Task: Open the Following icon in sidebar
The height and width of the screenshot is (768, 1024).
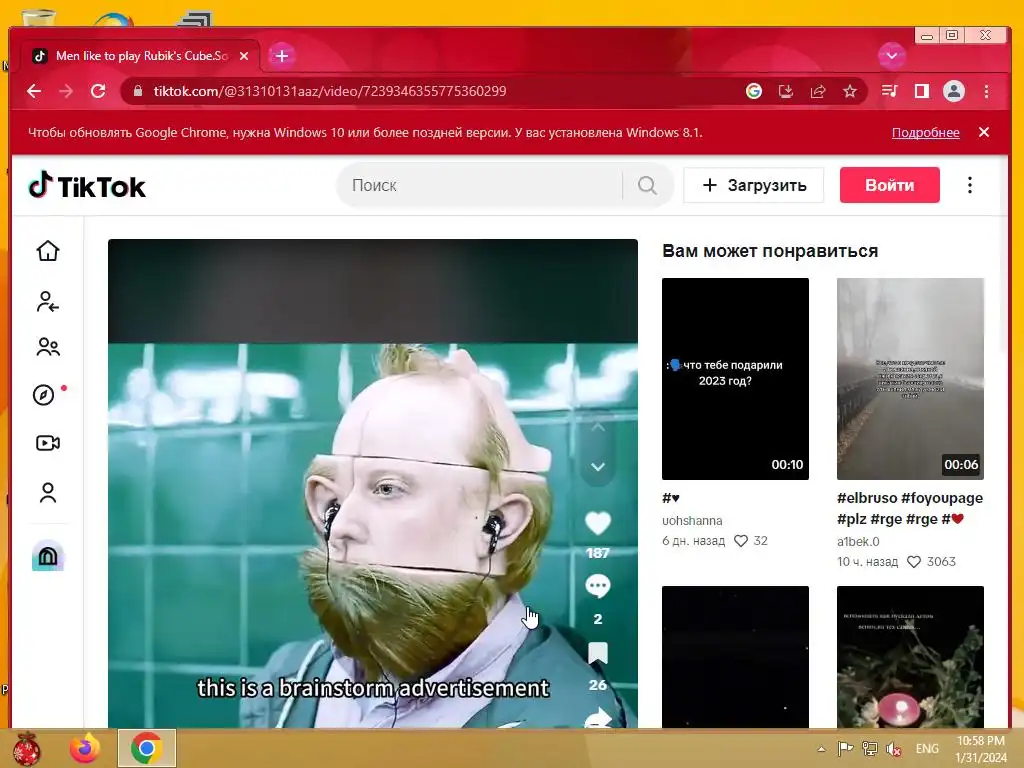Action: [48, 302]
